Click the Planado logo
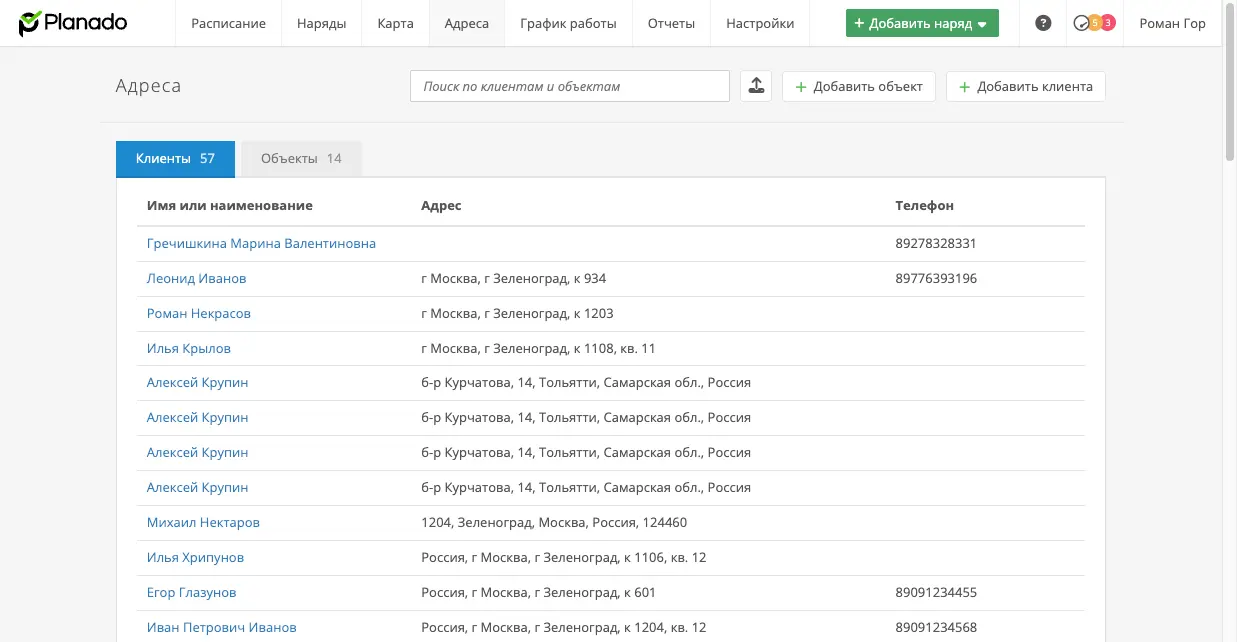1237x642 pixels. [73, 23]
